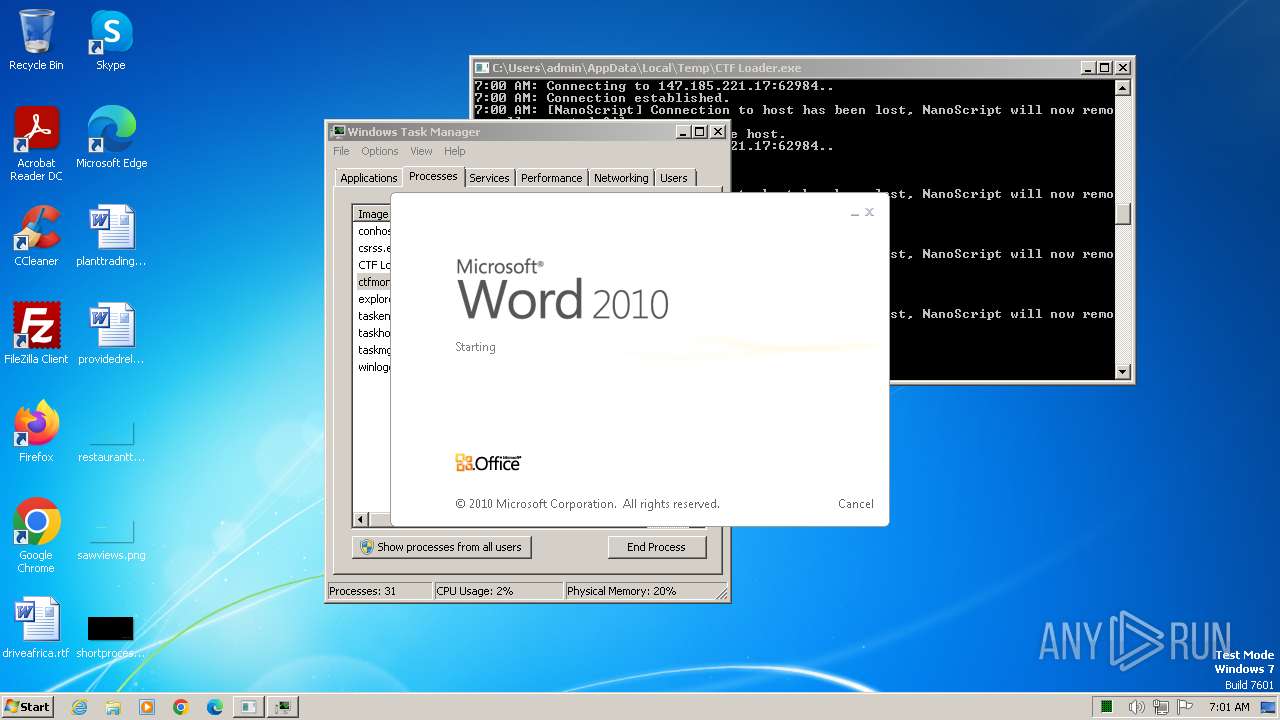Select the csrss process row
1280x720 pixels.
pyautogui.click(x=373, y=248)
